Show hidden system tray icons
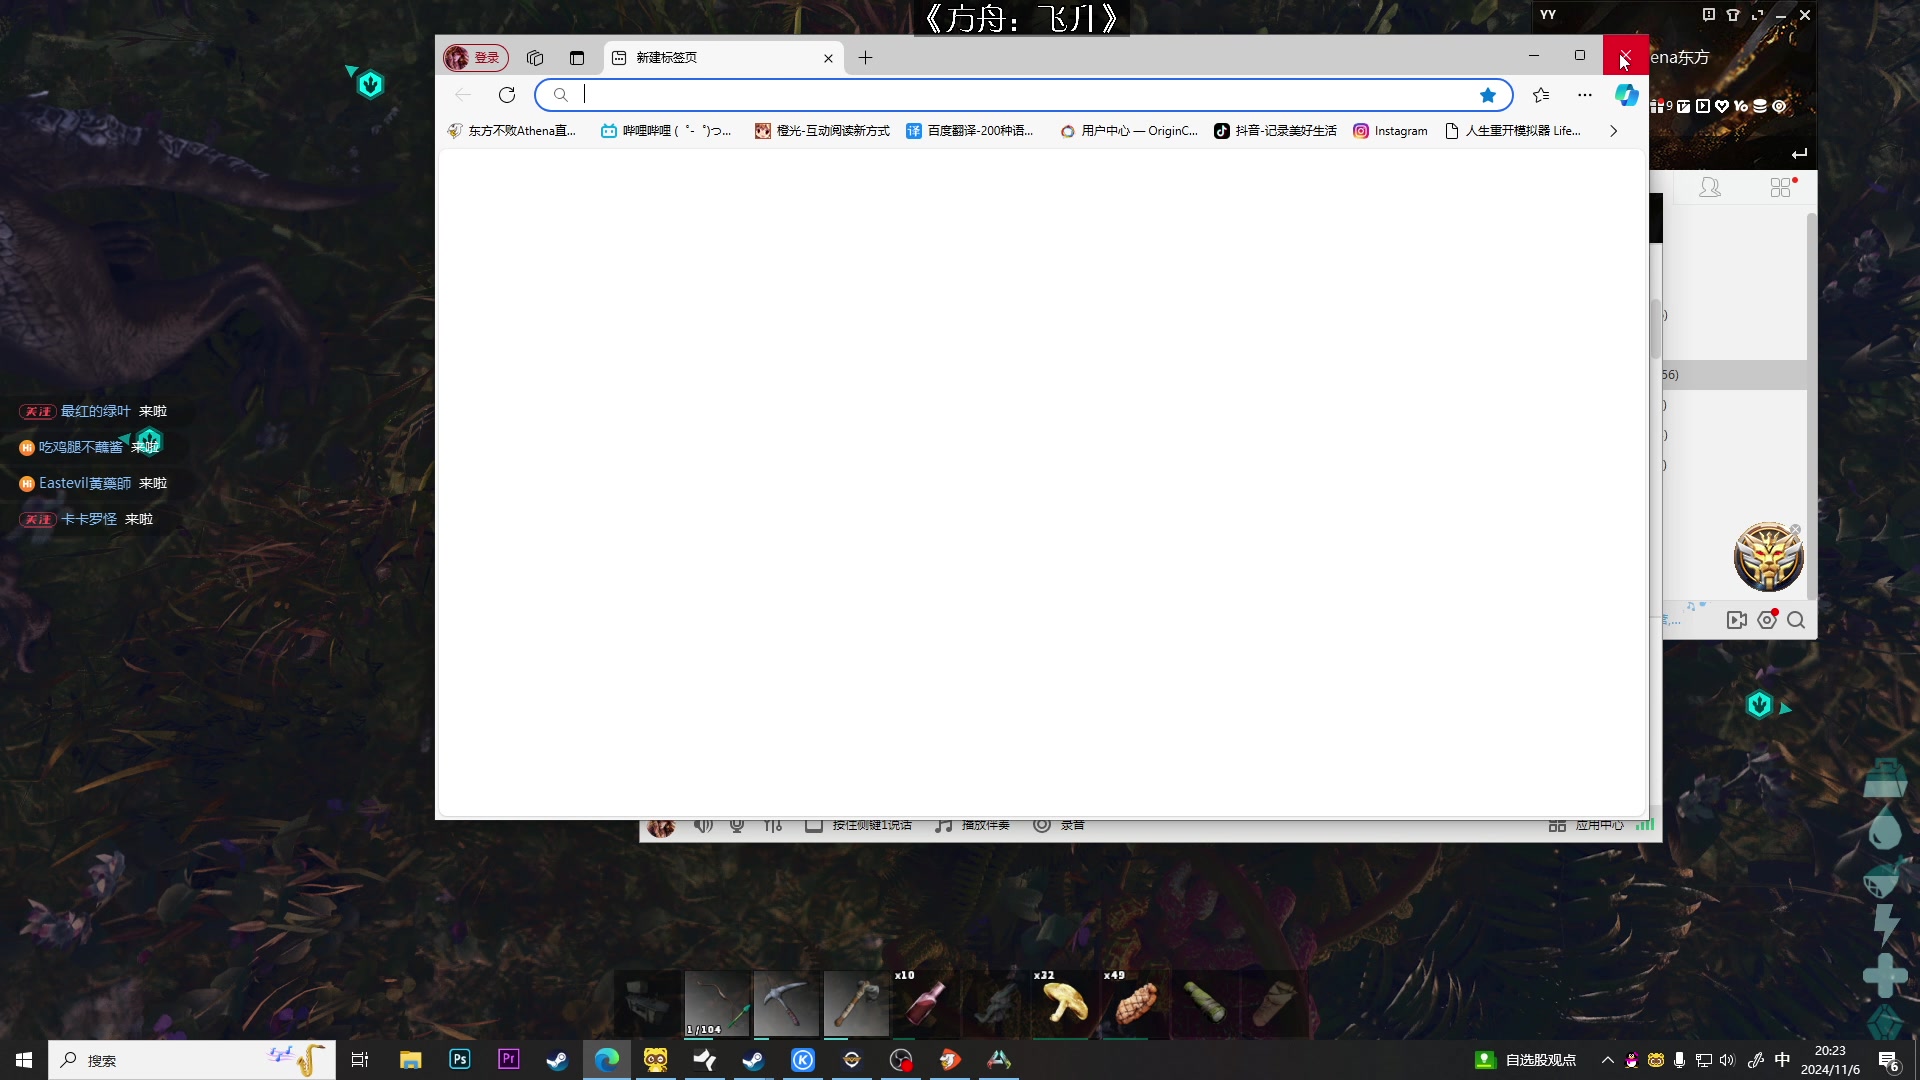Screen dimensions: 1920x1080 coord(1607,1060)
